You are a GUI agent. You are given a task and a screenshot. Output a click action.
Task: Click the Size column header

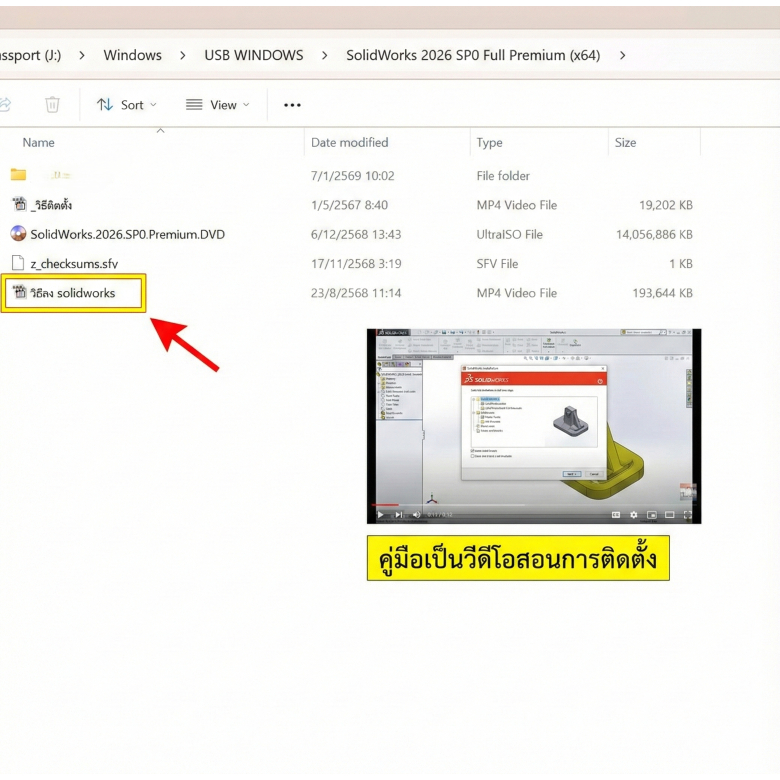[x=625, y=142]
